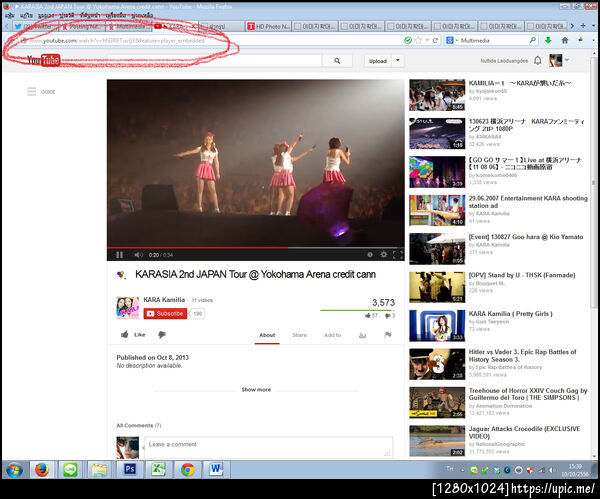Open search engine selector dropdown
The image size is (600, 499).
tap(452, 40)
